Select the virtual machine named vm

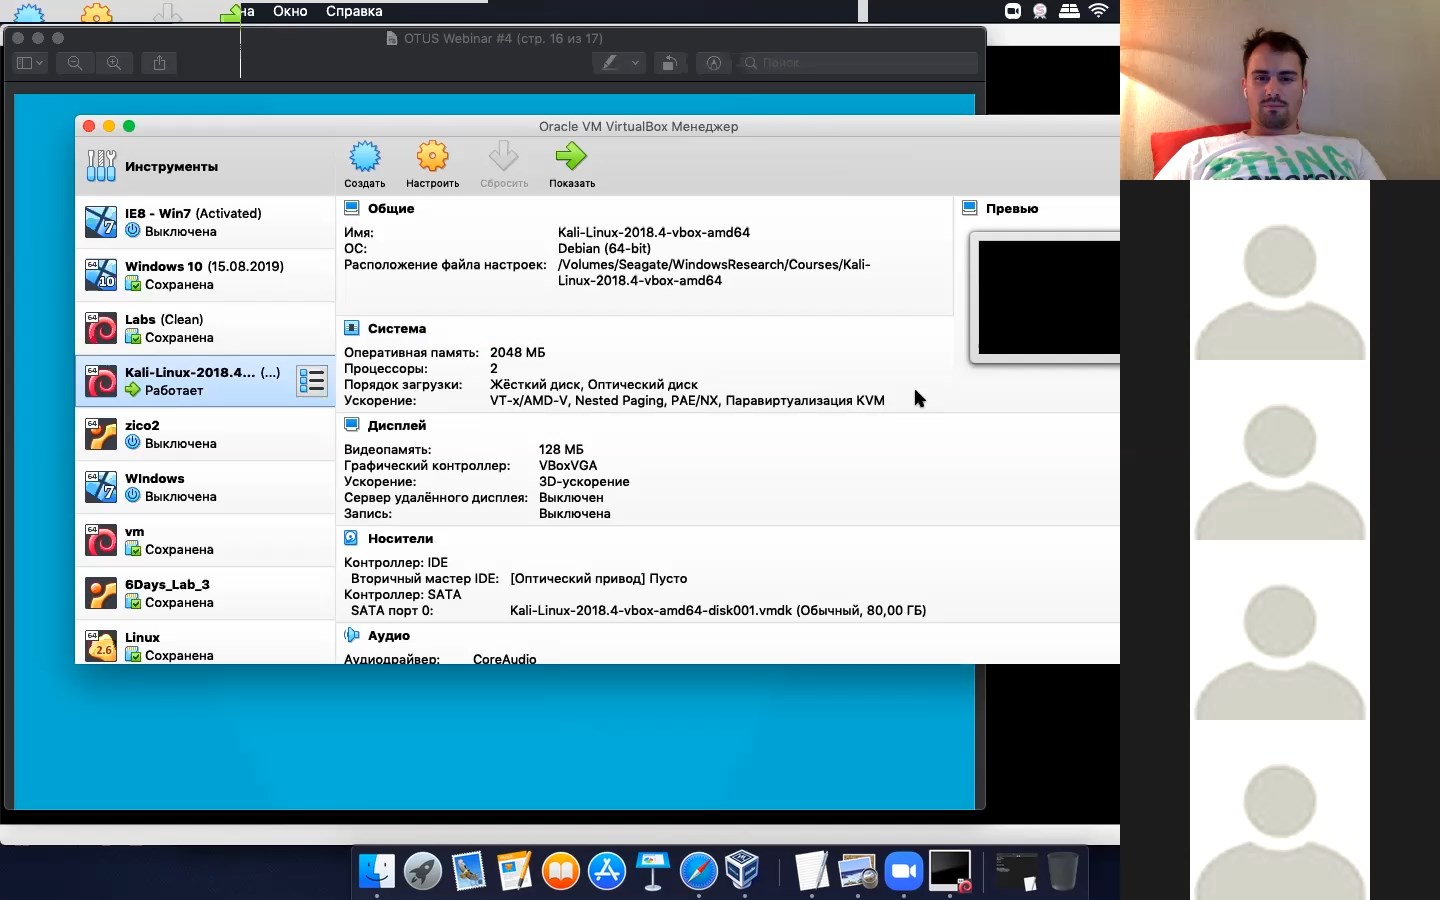point(205,540)
